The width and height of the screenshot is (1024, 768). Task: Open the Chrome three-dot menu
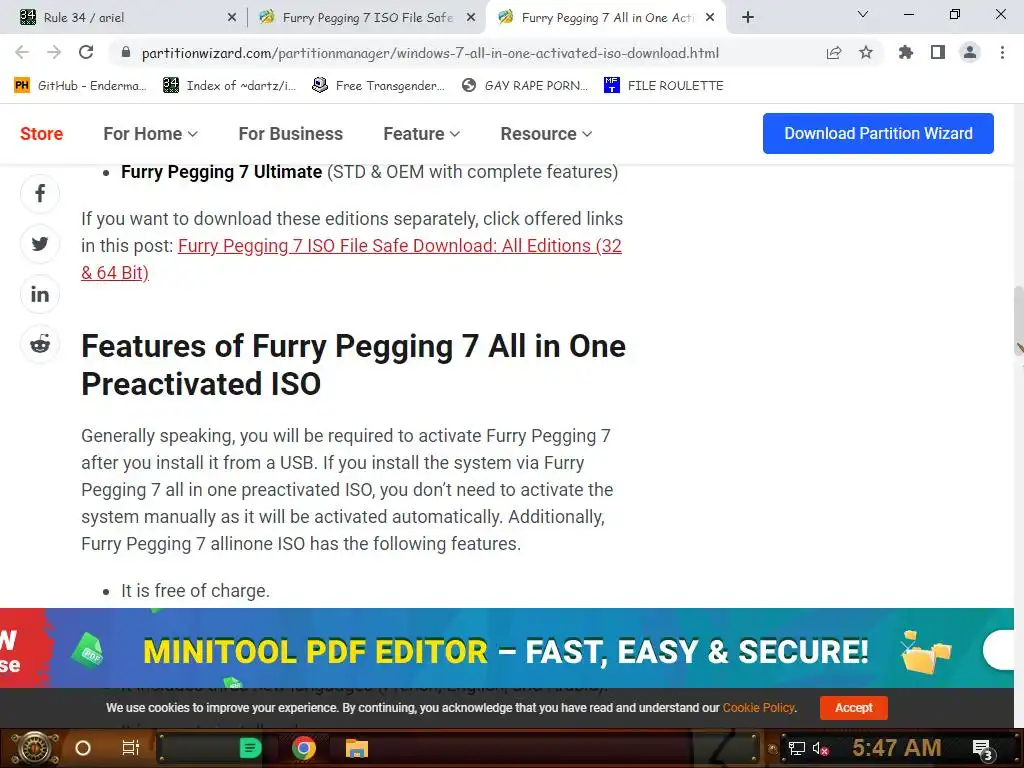[x=1002, y=52]
